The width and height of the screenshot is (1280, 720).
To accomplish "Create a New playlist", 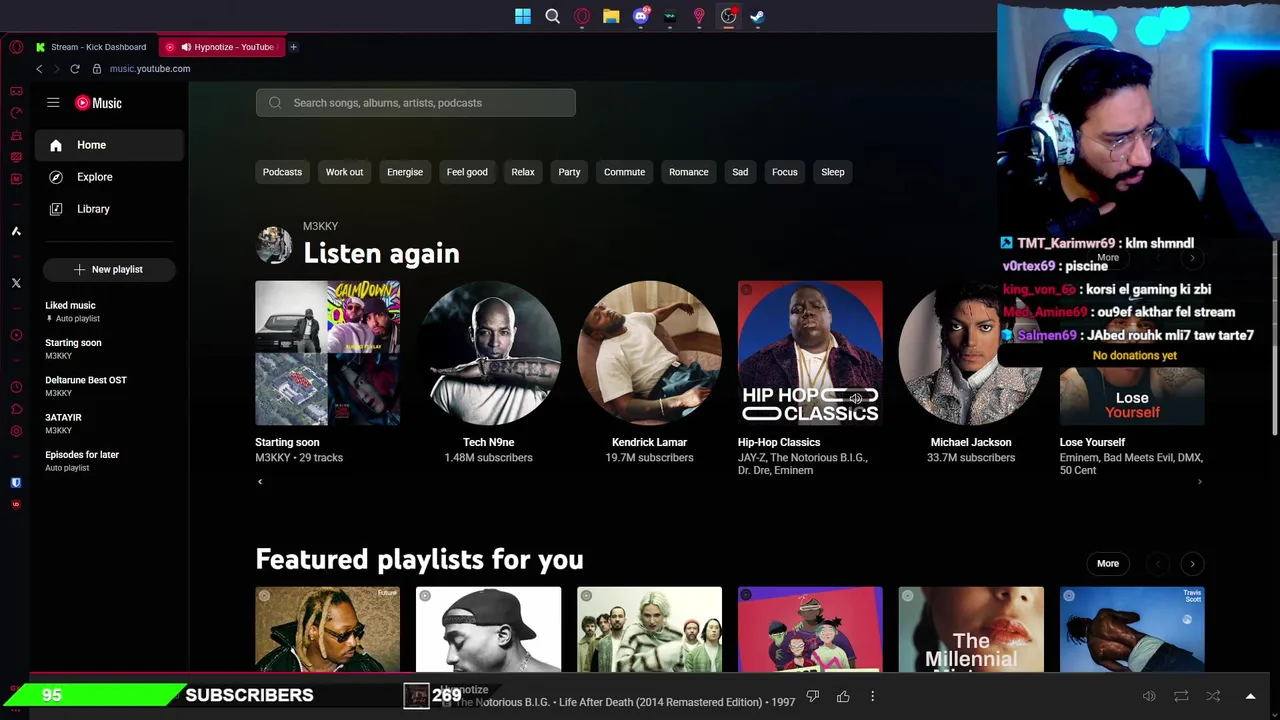I will pyautogui.click(x=109, y=269).
